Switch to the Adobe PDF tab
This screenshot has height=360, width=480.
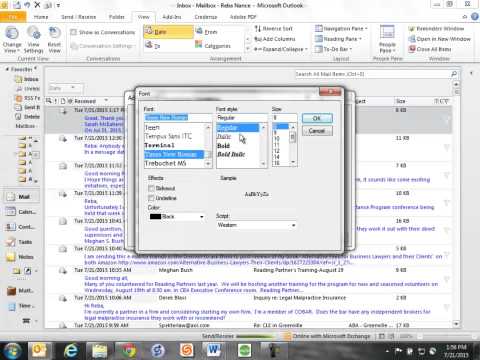[243, 17]
